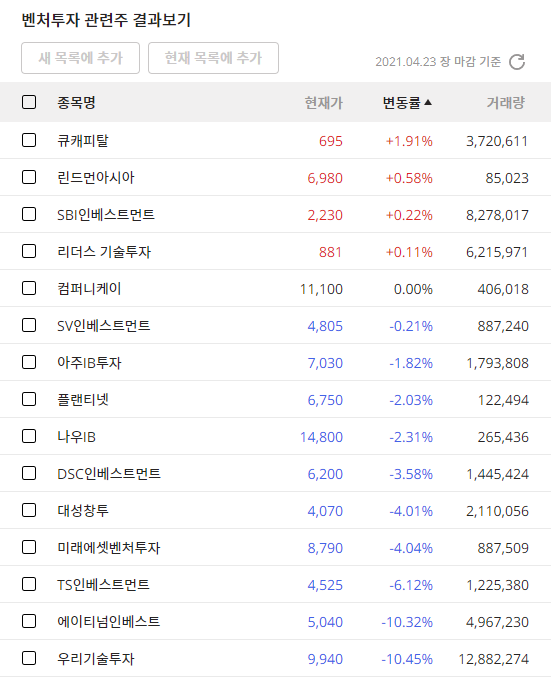Screen dimensions: 551x683
Task: Open SV인베스트먼트 stock name
Action: tap(104, 326)
